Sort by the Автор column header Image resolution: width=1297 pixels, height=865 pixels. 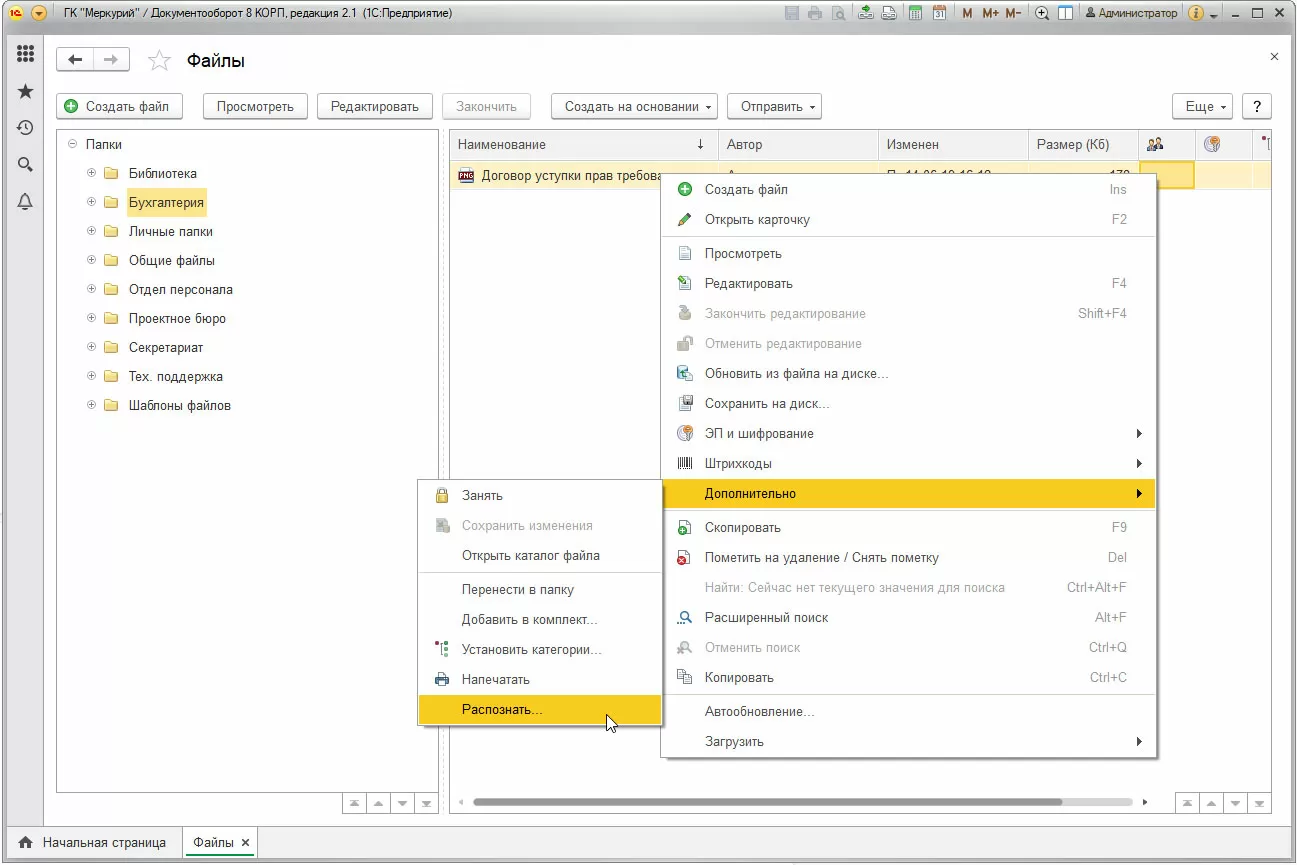798,144
